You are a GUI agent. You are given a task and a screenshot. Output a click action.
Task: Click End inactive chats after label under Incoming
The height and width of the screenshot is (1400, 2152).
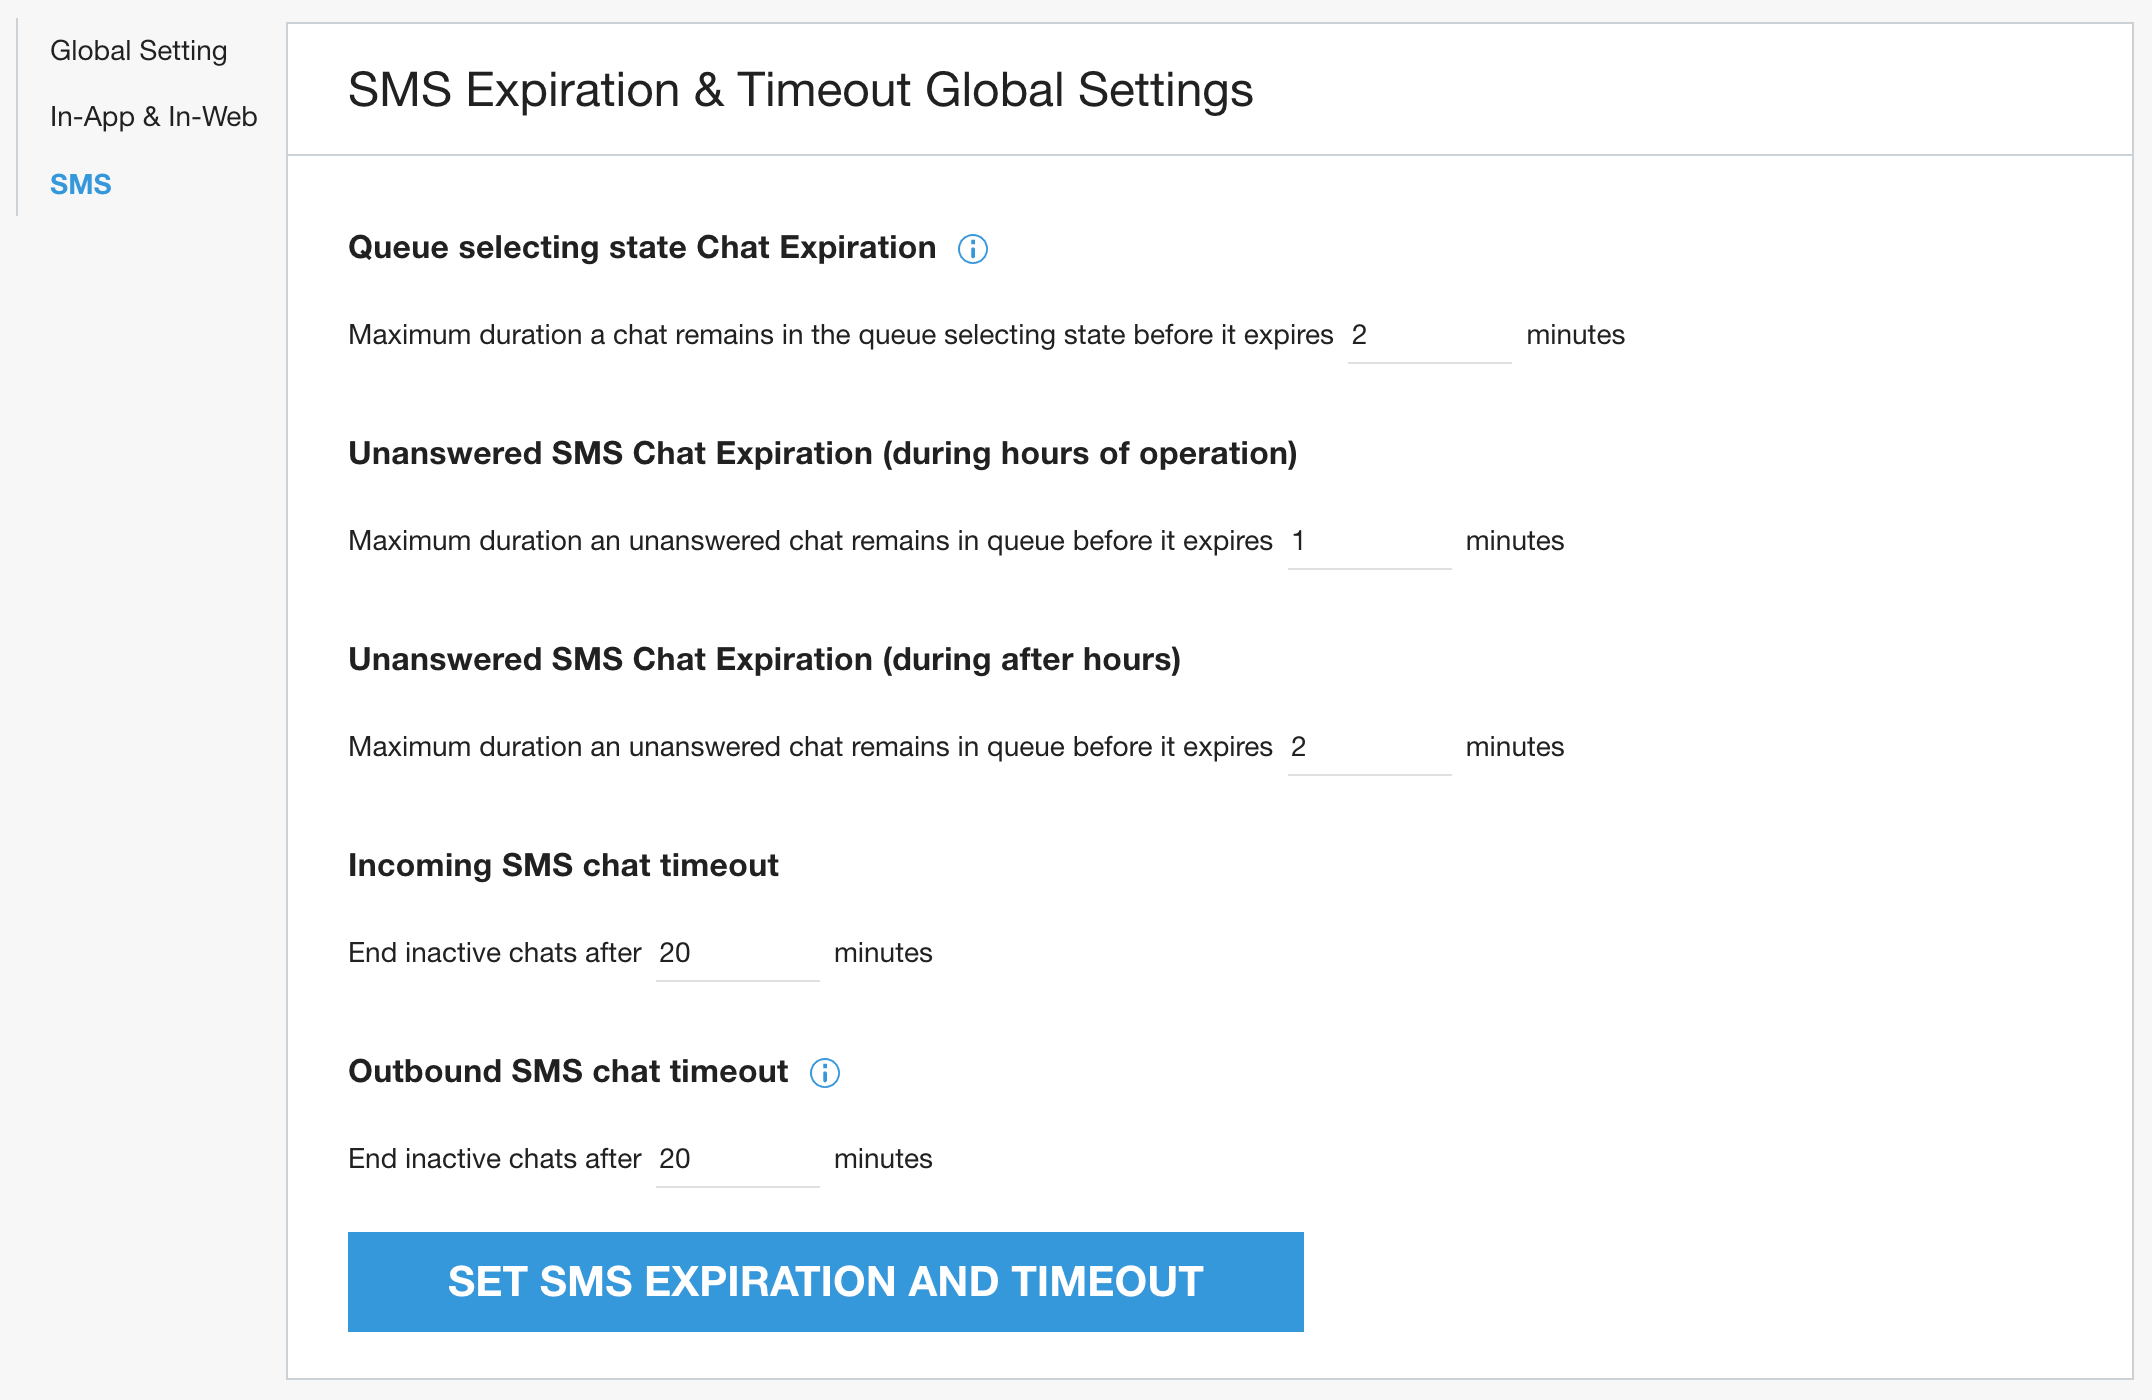494,953
